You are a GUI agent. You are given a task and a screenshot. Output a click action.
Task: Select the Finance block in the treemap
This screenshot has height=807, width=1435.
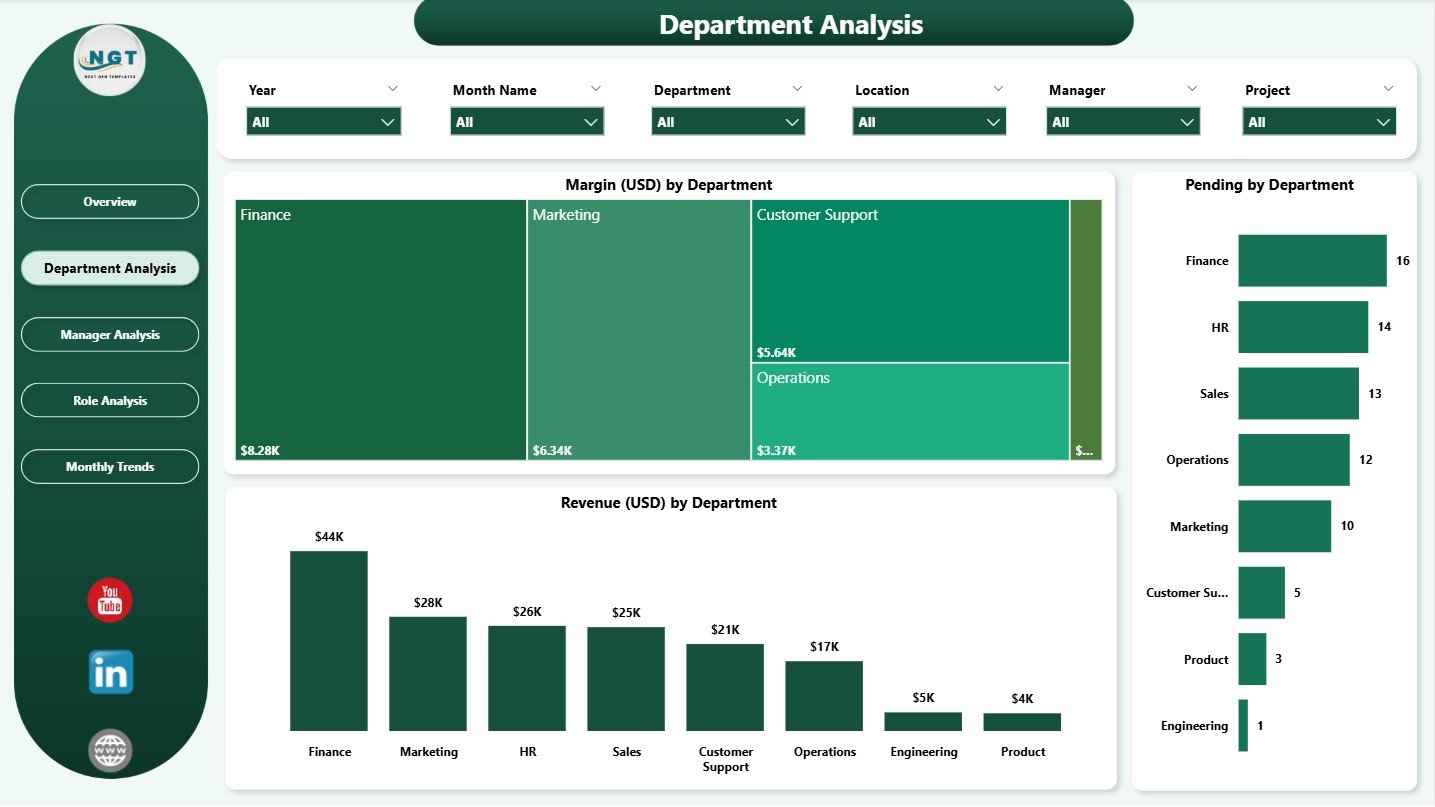[380, 330]
